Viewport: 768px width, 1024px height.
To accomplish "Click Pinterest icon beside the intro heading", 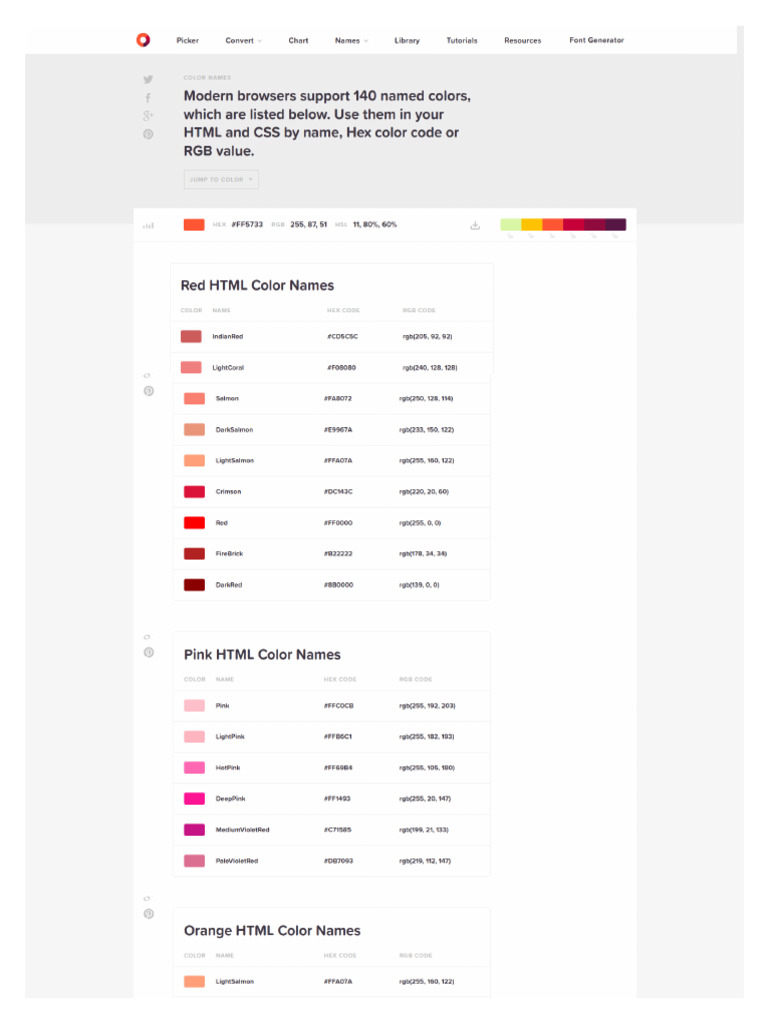I will tap(148, 134).
